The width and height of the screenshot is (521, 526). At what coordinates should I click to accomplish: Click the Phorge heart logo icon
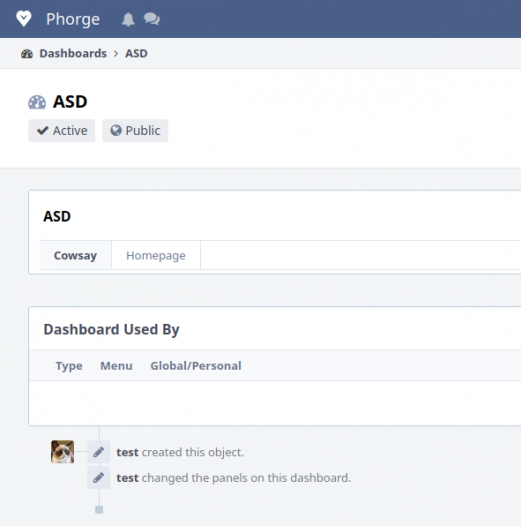pos(24,19)
